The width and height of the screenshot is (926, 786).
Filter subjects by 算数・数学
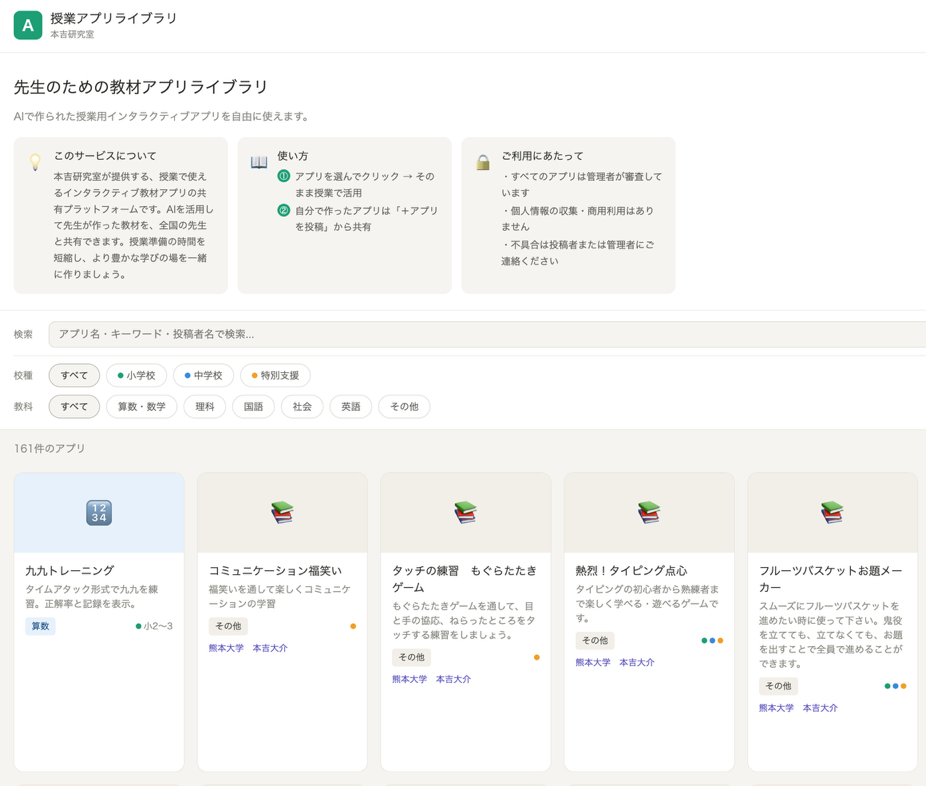(x=142, y=406)
